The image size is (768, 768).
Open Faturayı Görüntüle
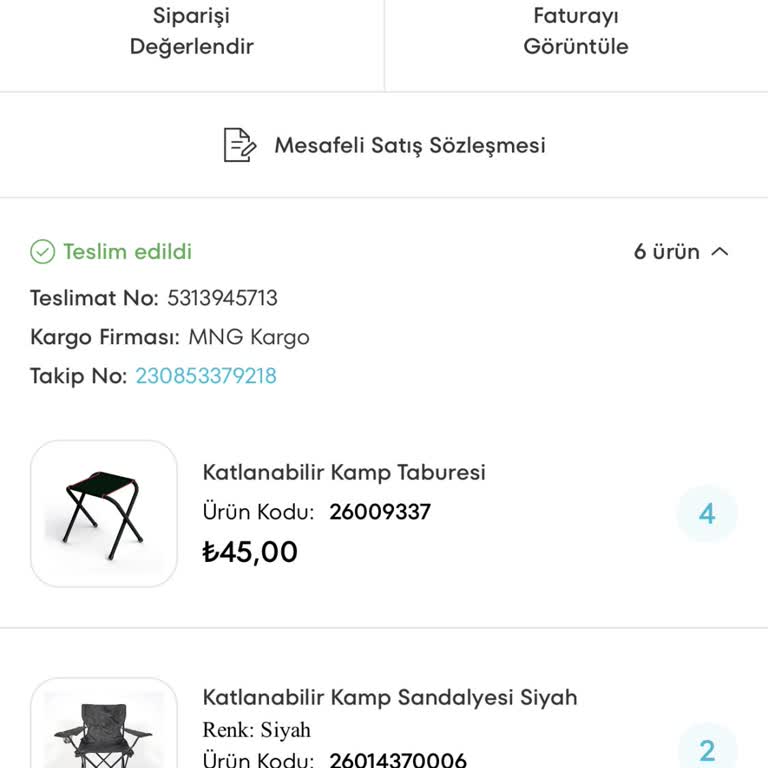576,31
